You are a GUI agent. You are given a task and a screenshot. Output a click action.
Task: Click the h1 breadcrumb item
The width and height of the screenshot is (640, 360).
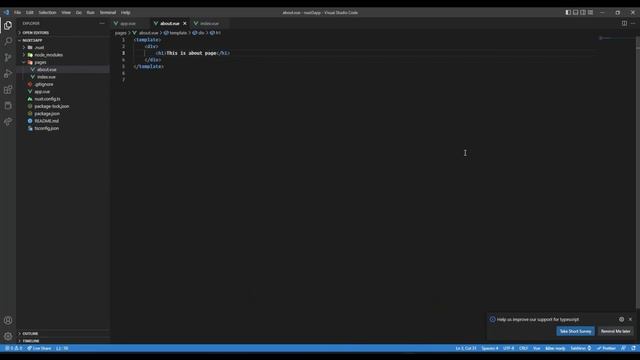[216, 33]
